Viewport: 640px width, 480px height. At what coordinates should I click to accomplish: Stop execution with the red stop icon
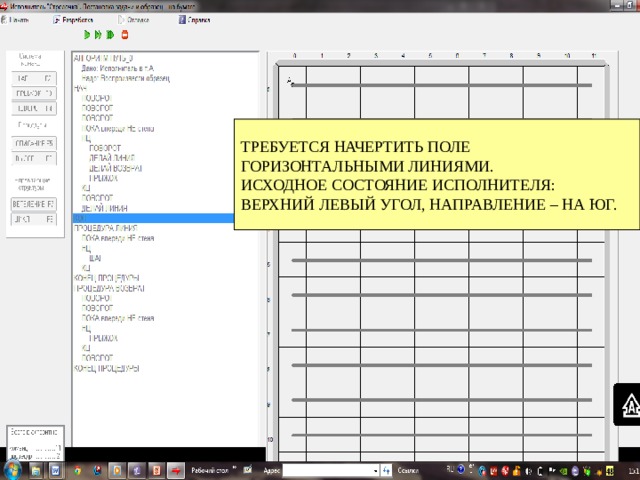coord(125,35)
